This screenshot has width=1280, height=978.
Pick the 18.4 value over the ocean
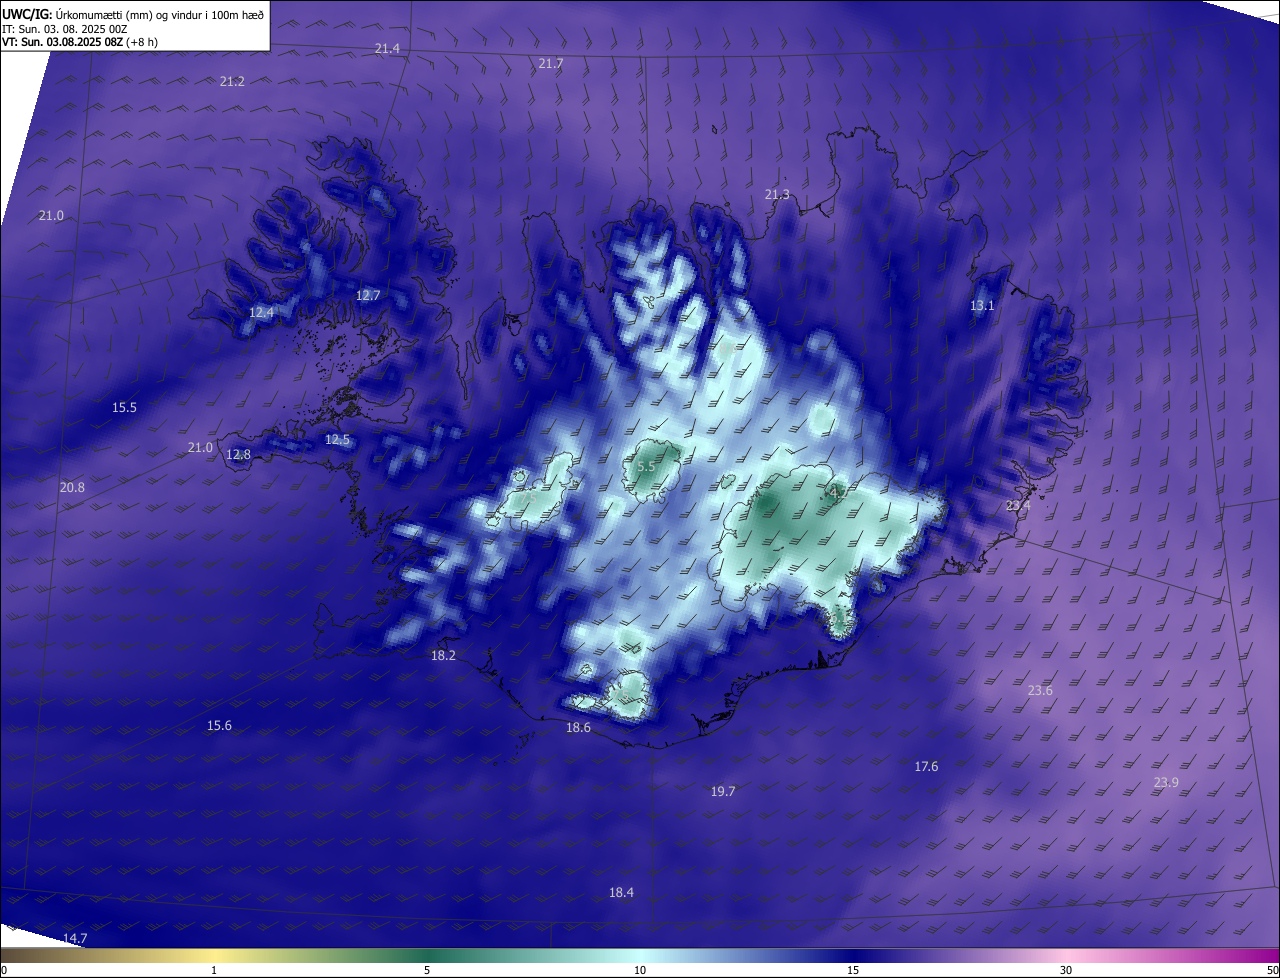621,892
